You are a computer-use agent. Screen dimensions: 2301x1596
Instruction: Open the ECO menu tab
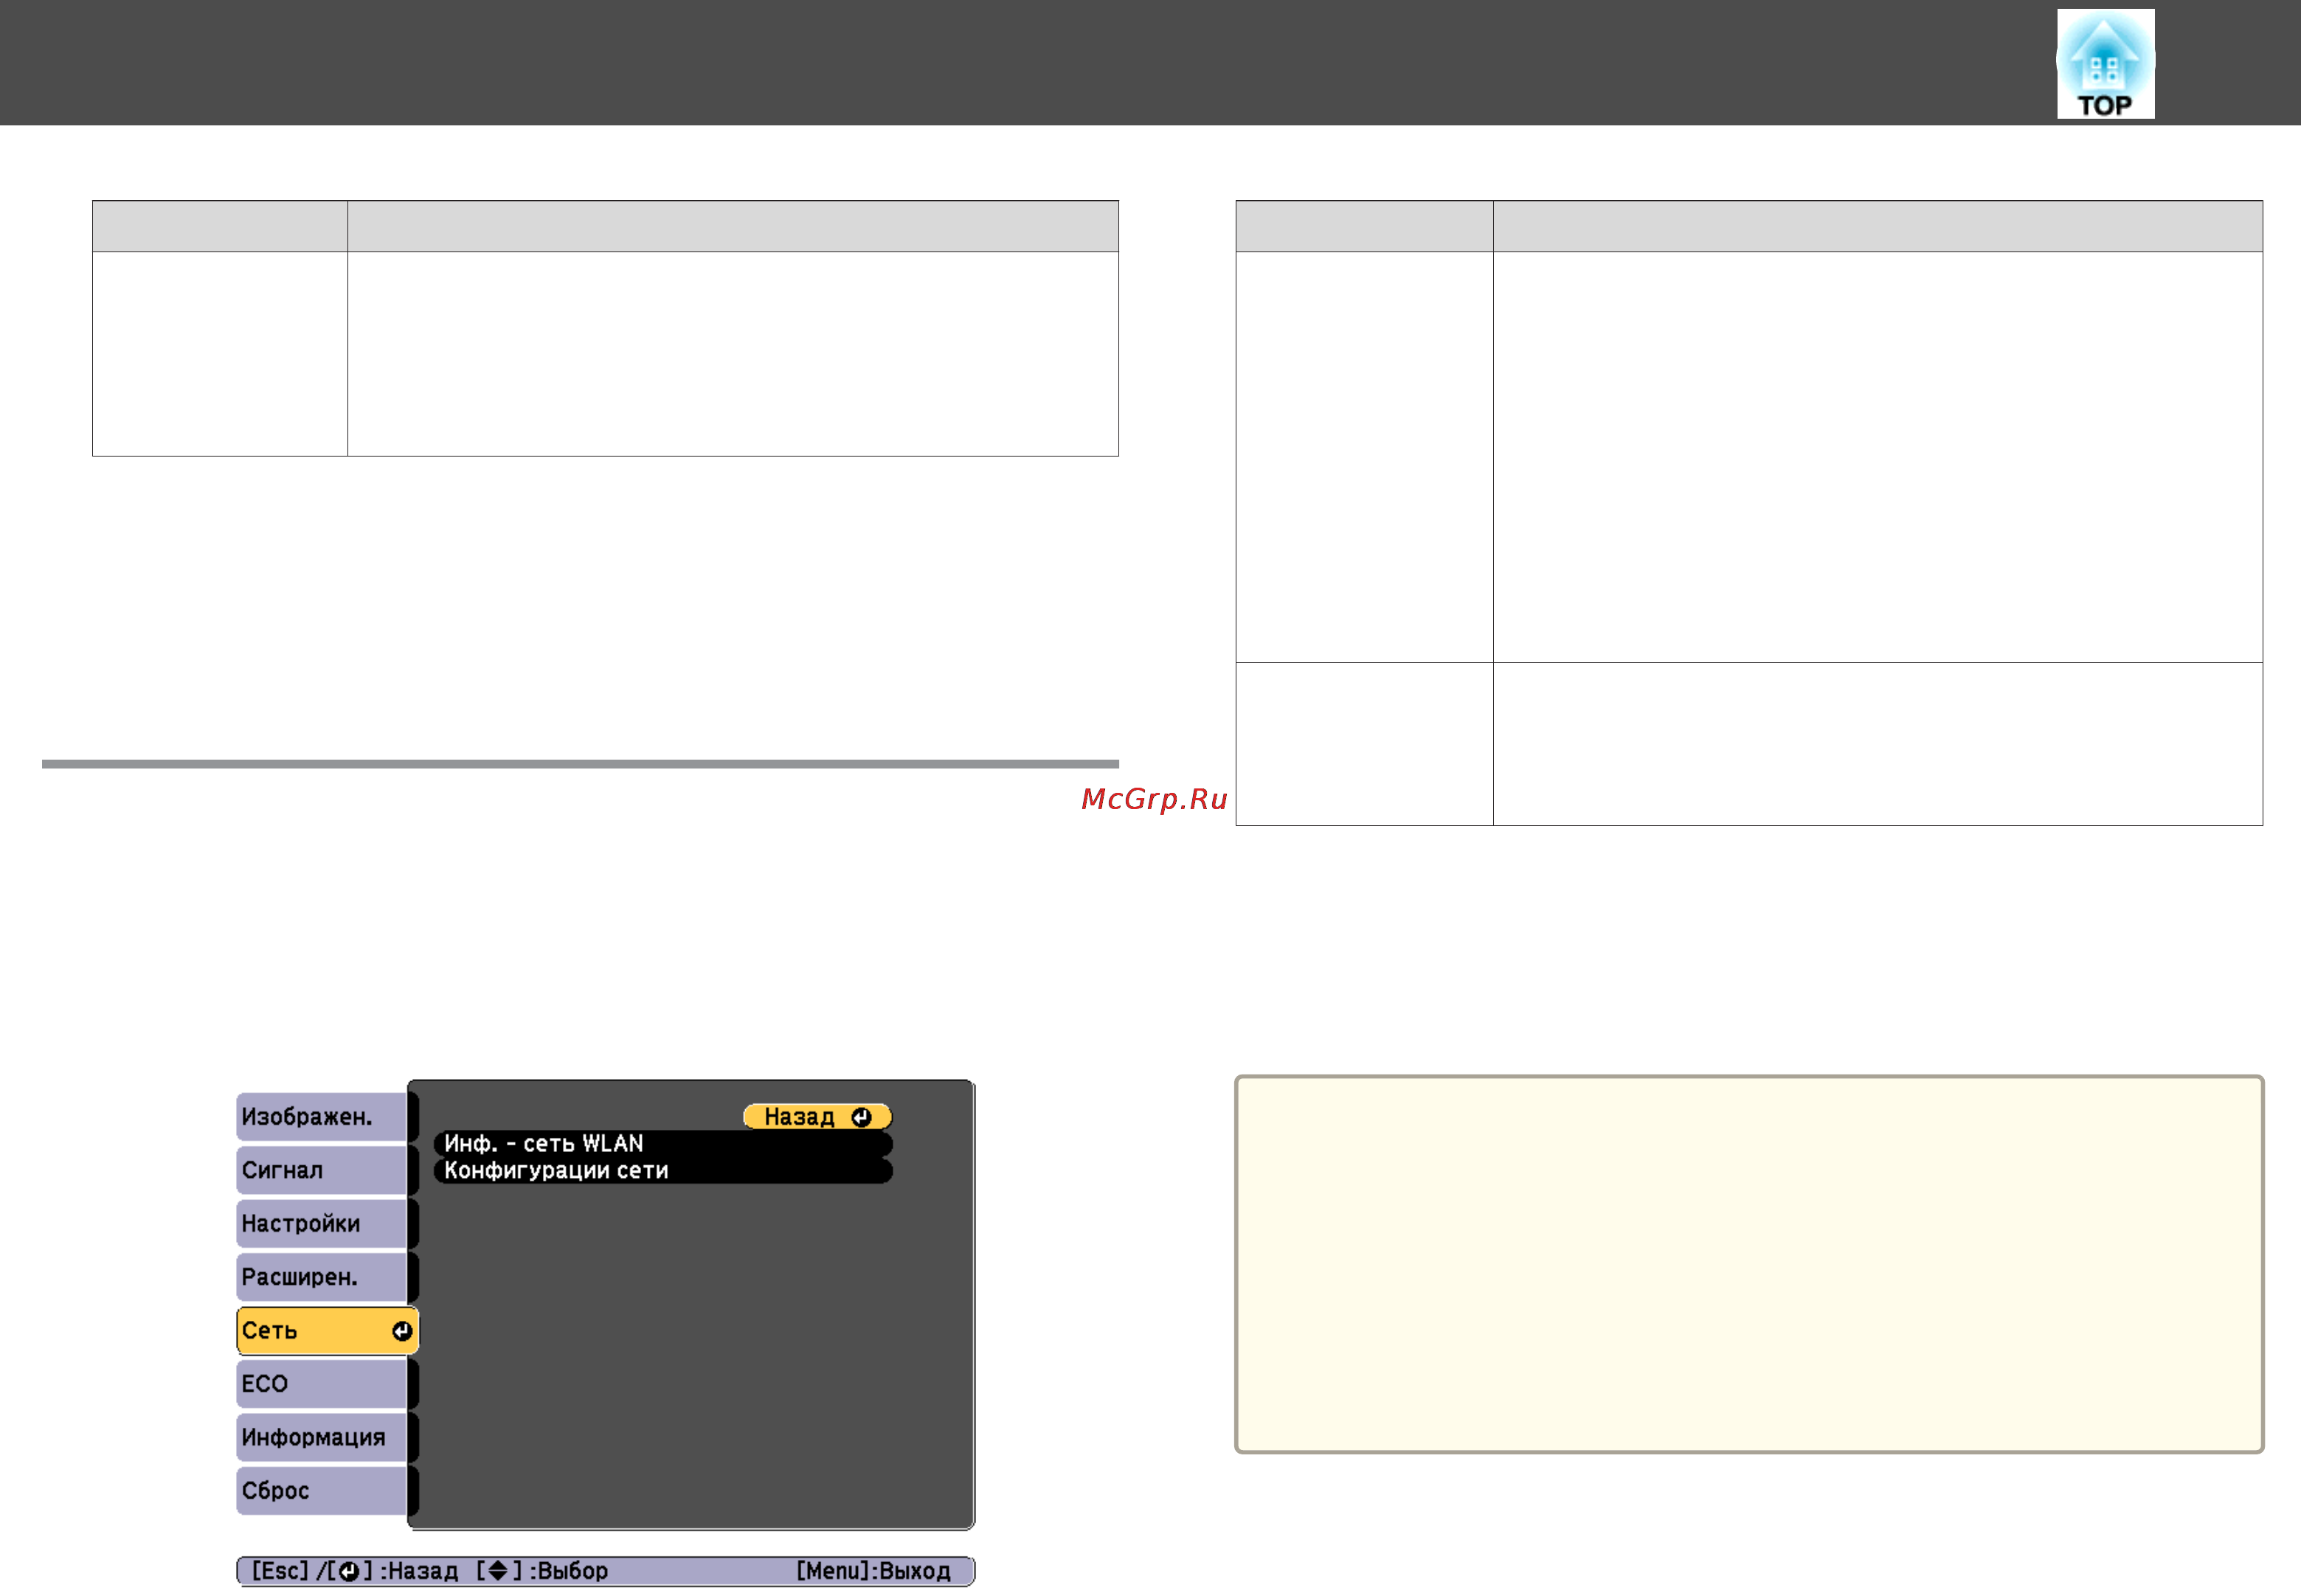[321, 1384]
